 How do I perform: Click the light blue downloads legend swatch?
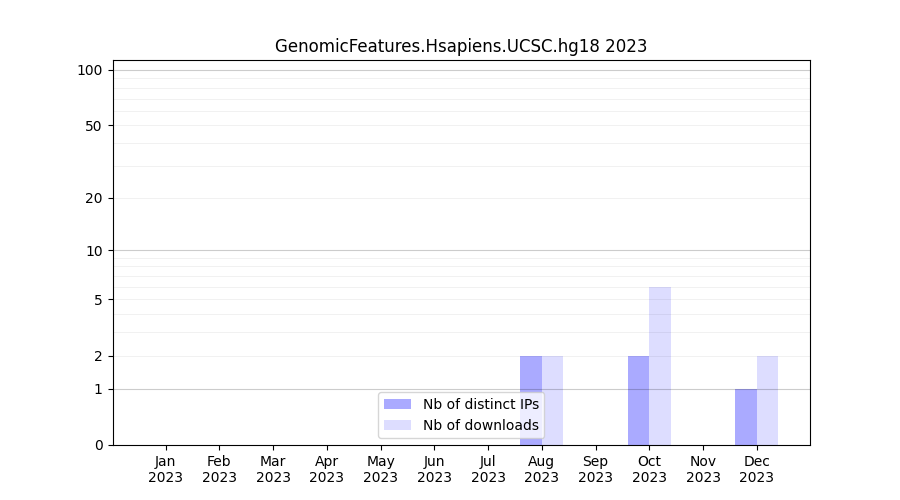[397, 425]
